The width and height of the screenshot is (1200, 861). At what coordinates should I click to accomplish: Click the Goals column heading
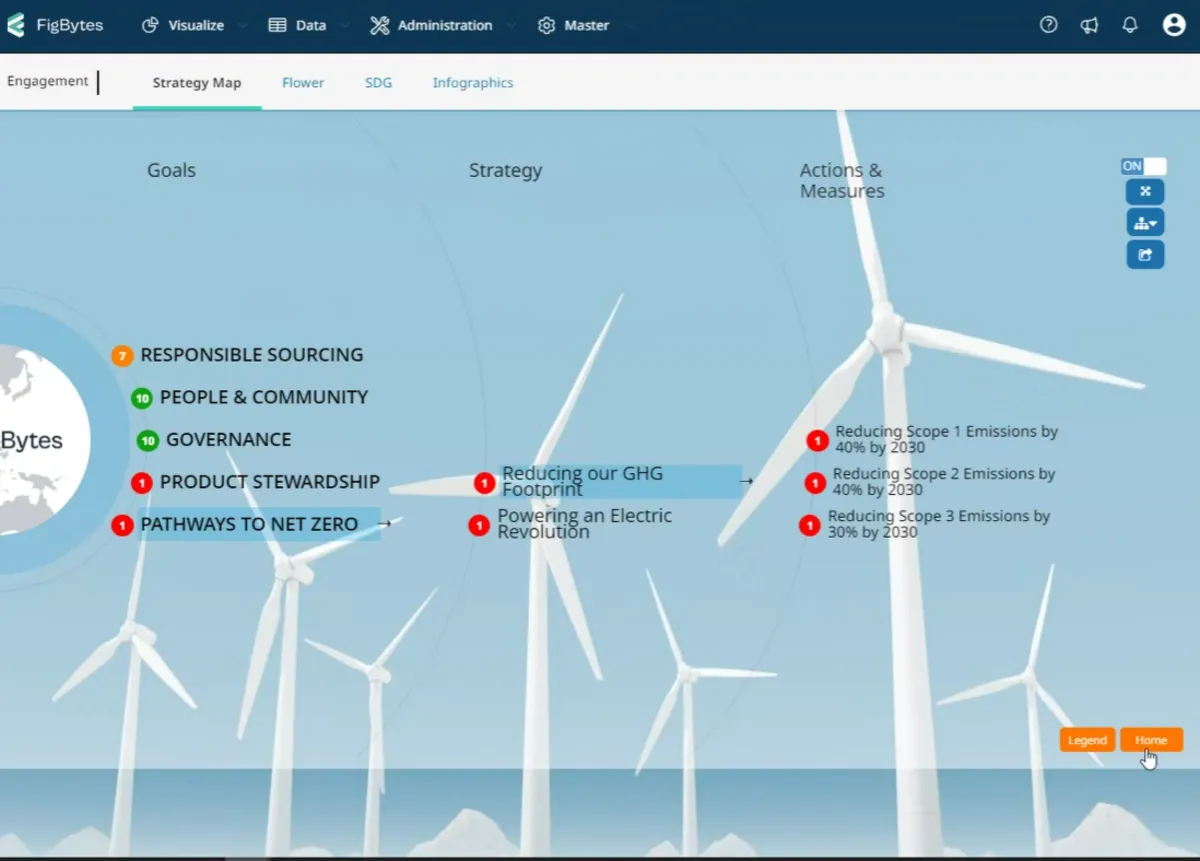171,170
